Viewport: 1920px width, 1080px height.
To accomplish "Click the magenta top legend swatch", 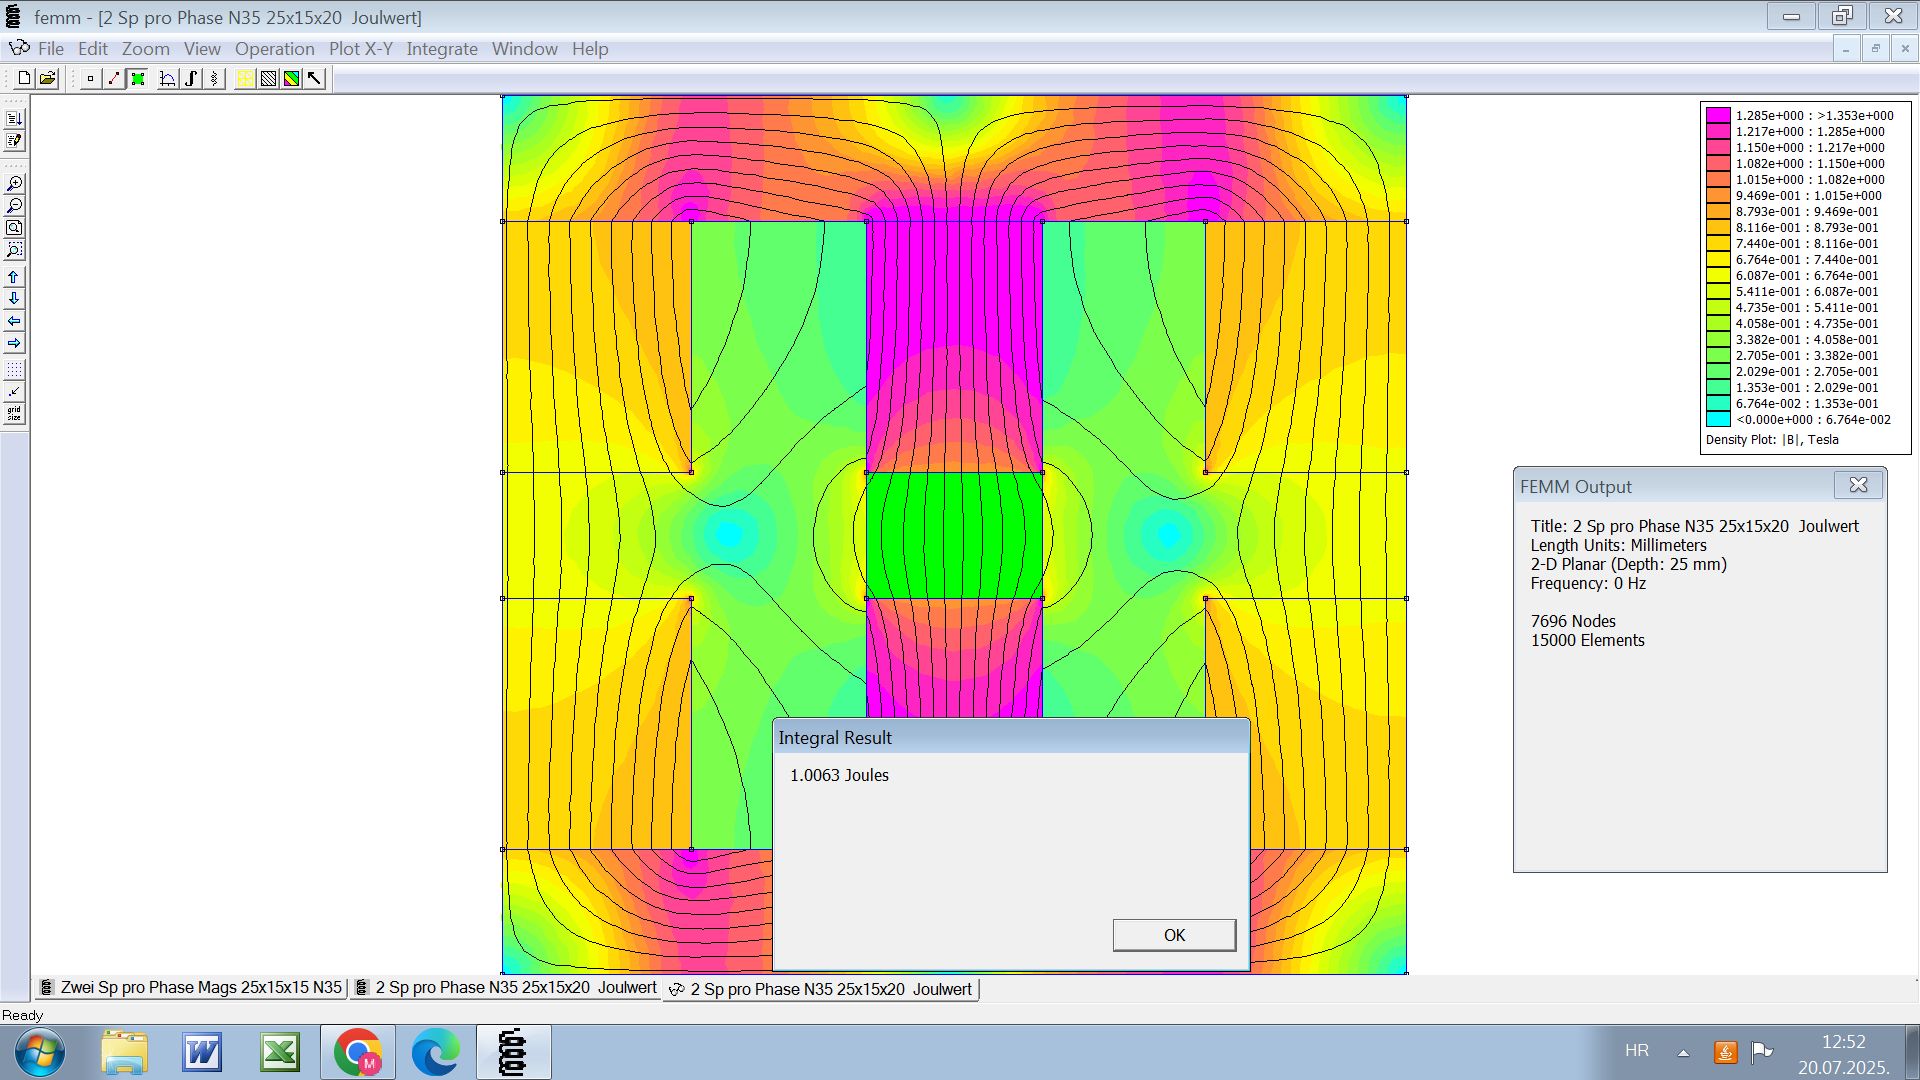I will tap(1717, 115).
